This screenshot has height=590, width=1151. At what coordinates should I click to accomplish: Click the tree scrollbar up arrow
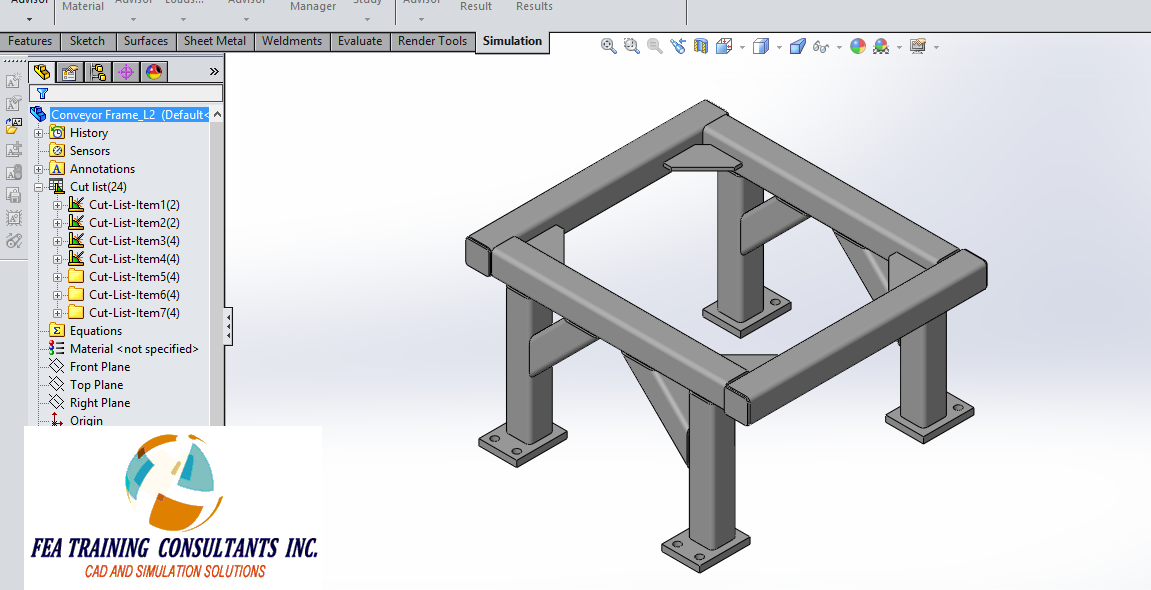pyautogui.click(x=217, y=114)
